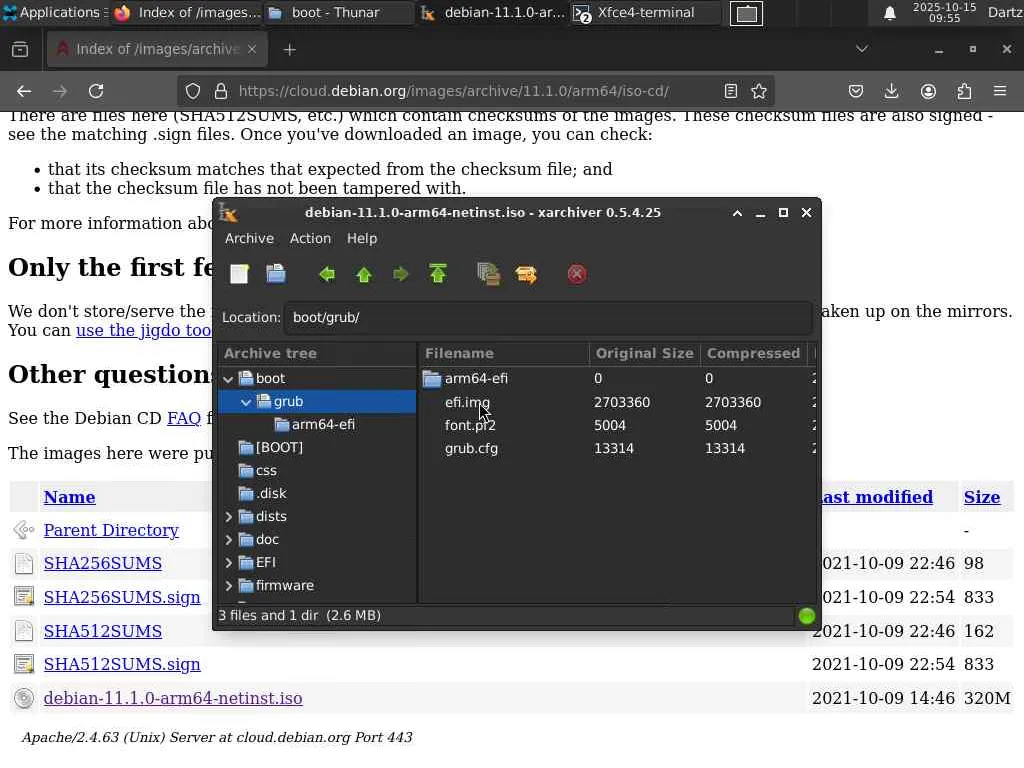Select arm64-efi in the archive tree

pyautogui.click(x=323, y=424)
